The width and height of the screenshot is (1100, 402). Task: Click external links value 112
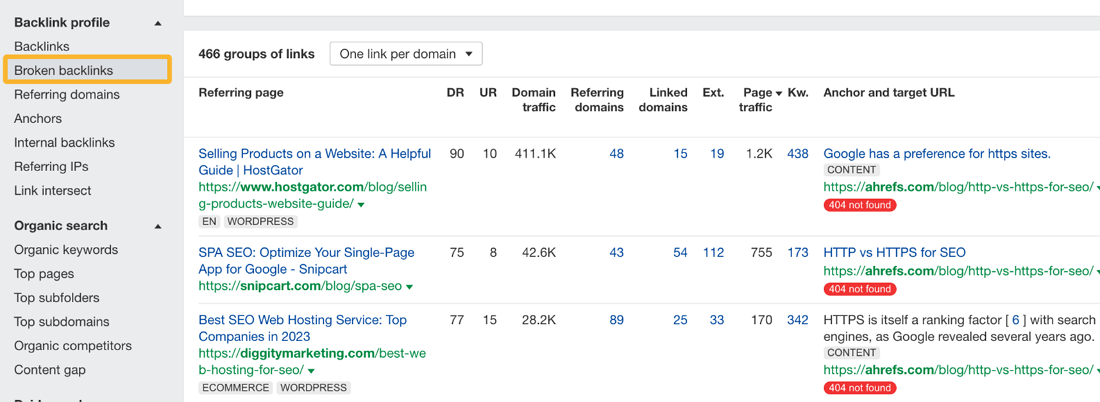tap(713, 253)
